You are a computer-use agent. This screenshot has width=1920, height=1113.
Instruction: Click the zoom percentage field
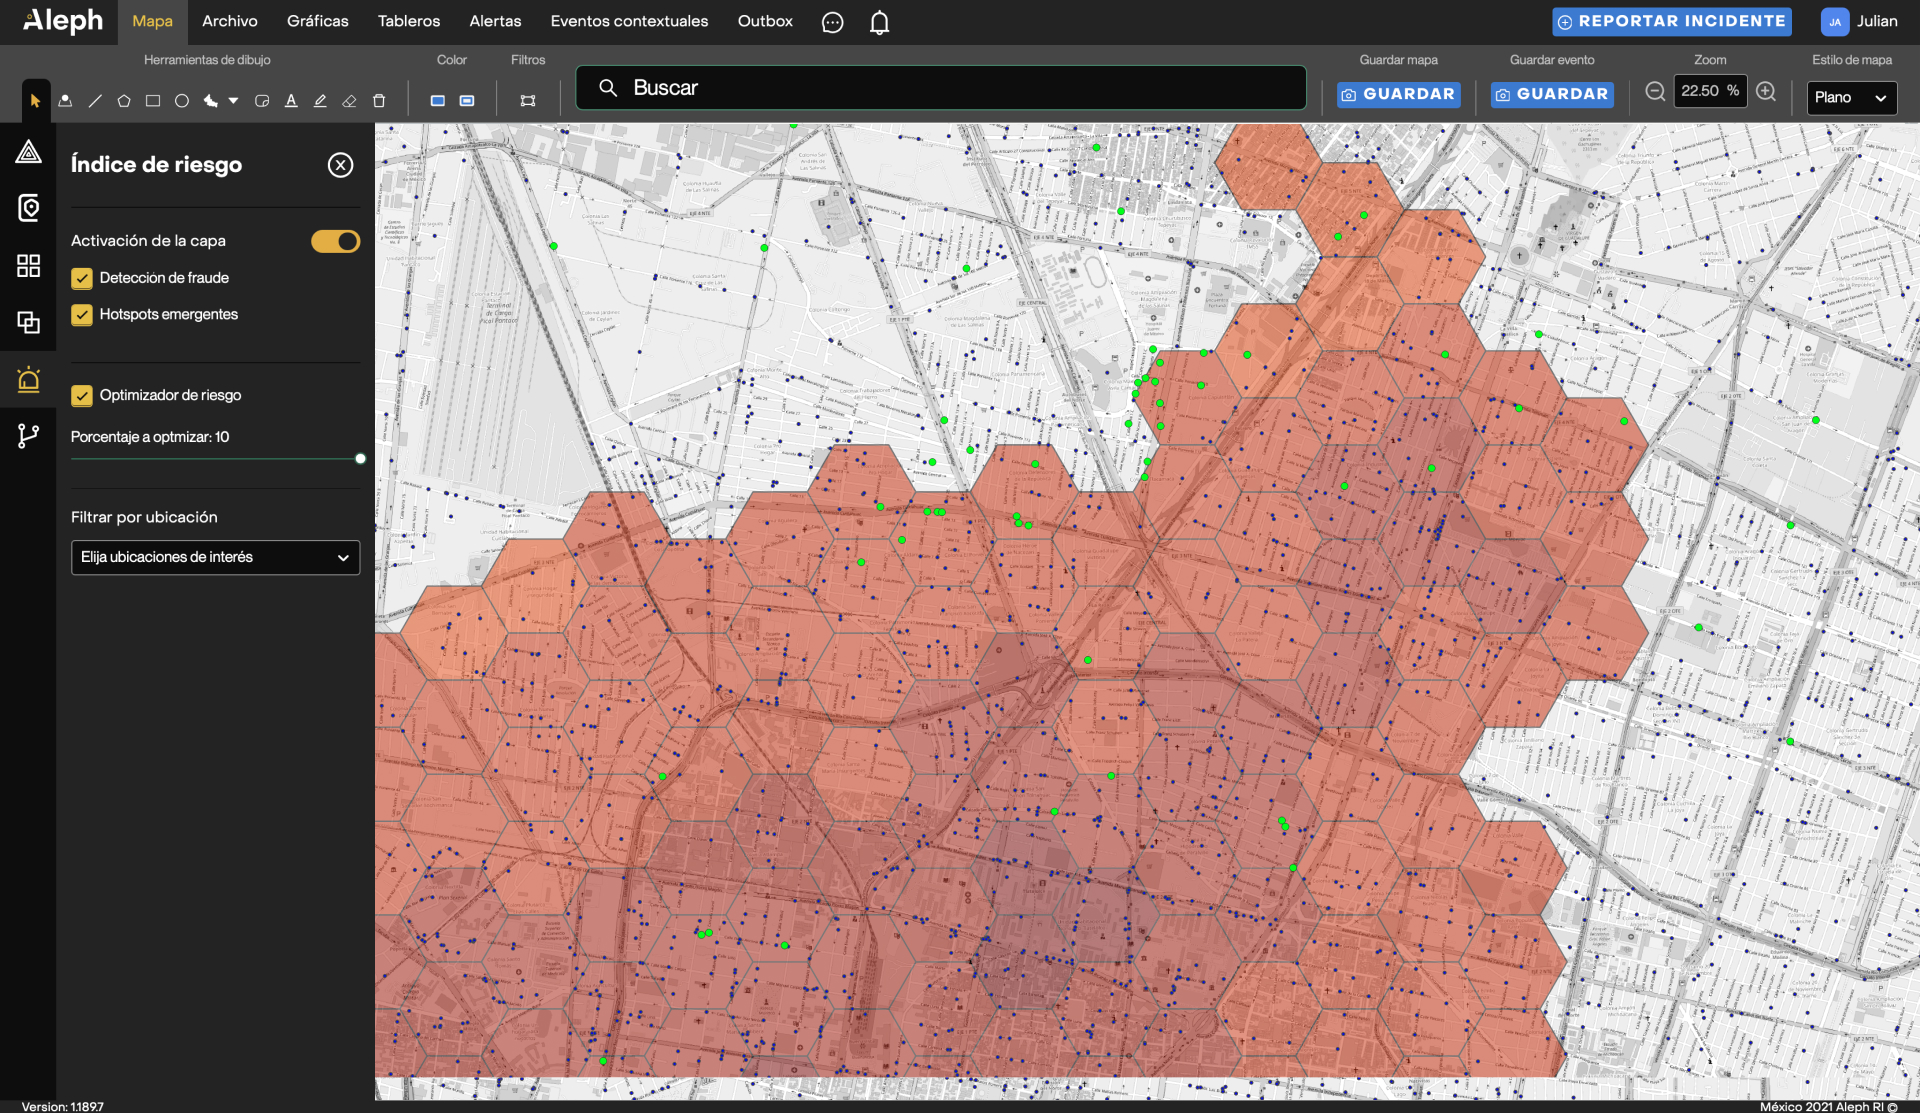point(1711,91)
